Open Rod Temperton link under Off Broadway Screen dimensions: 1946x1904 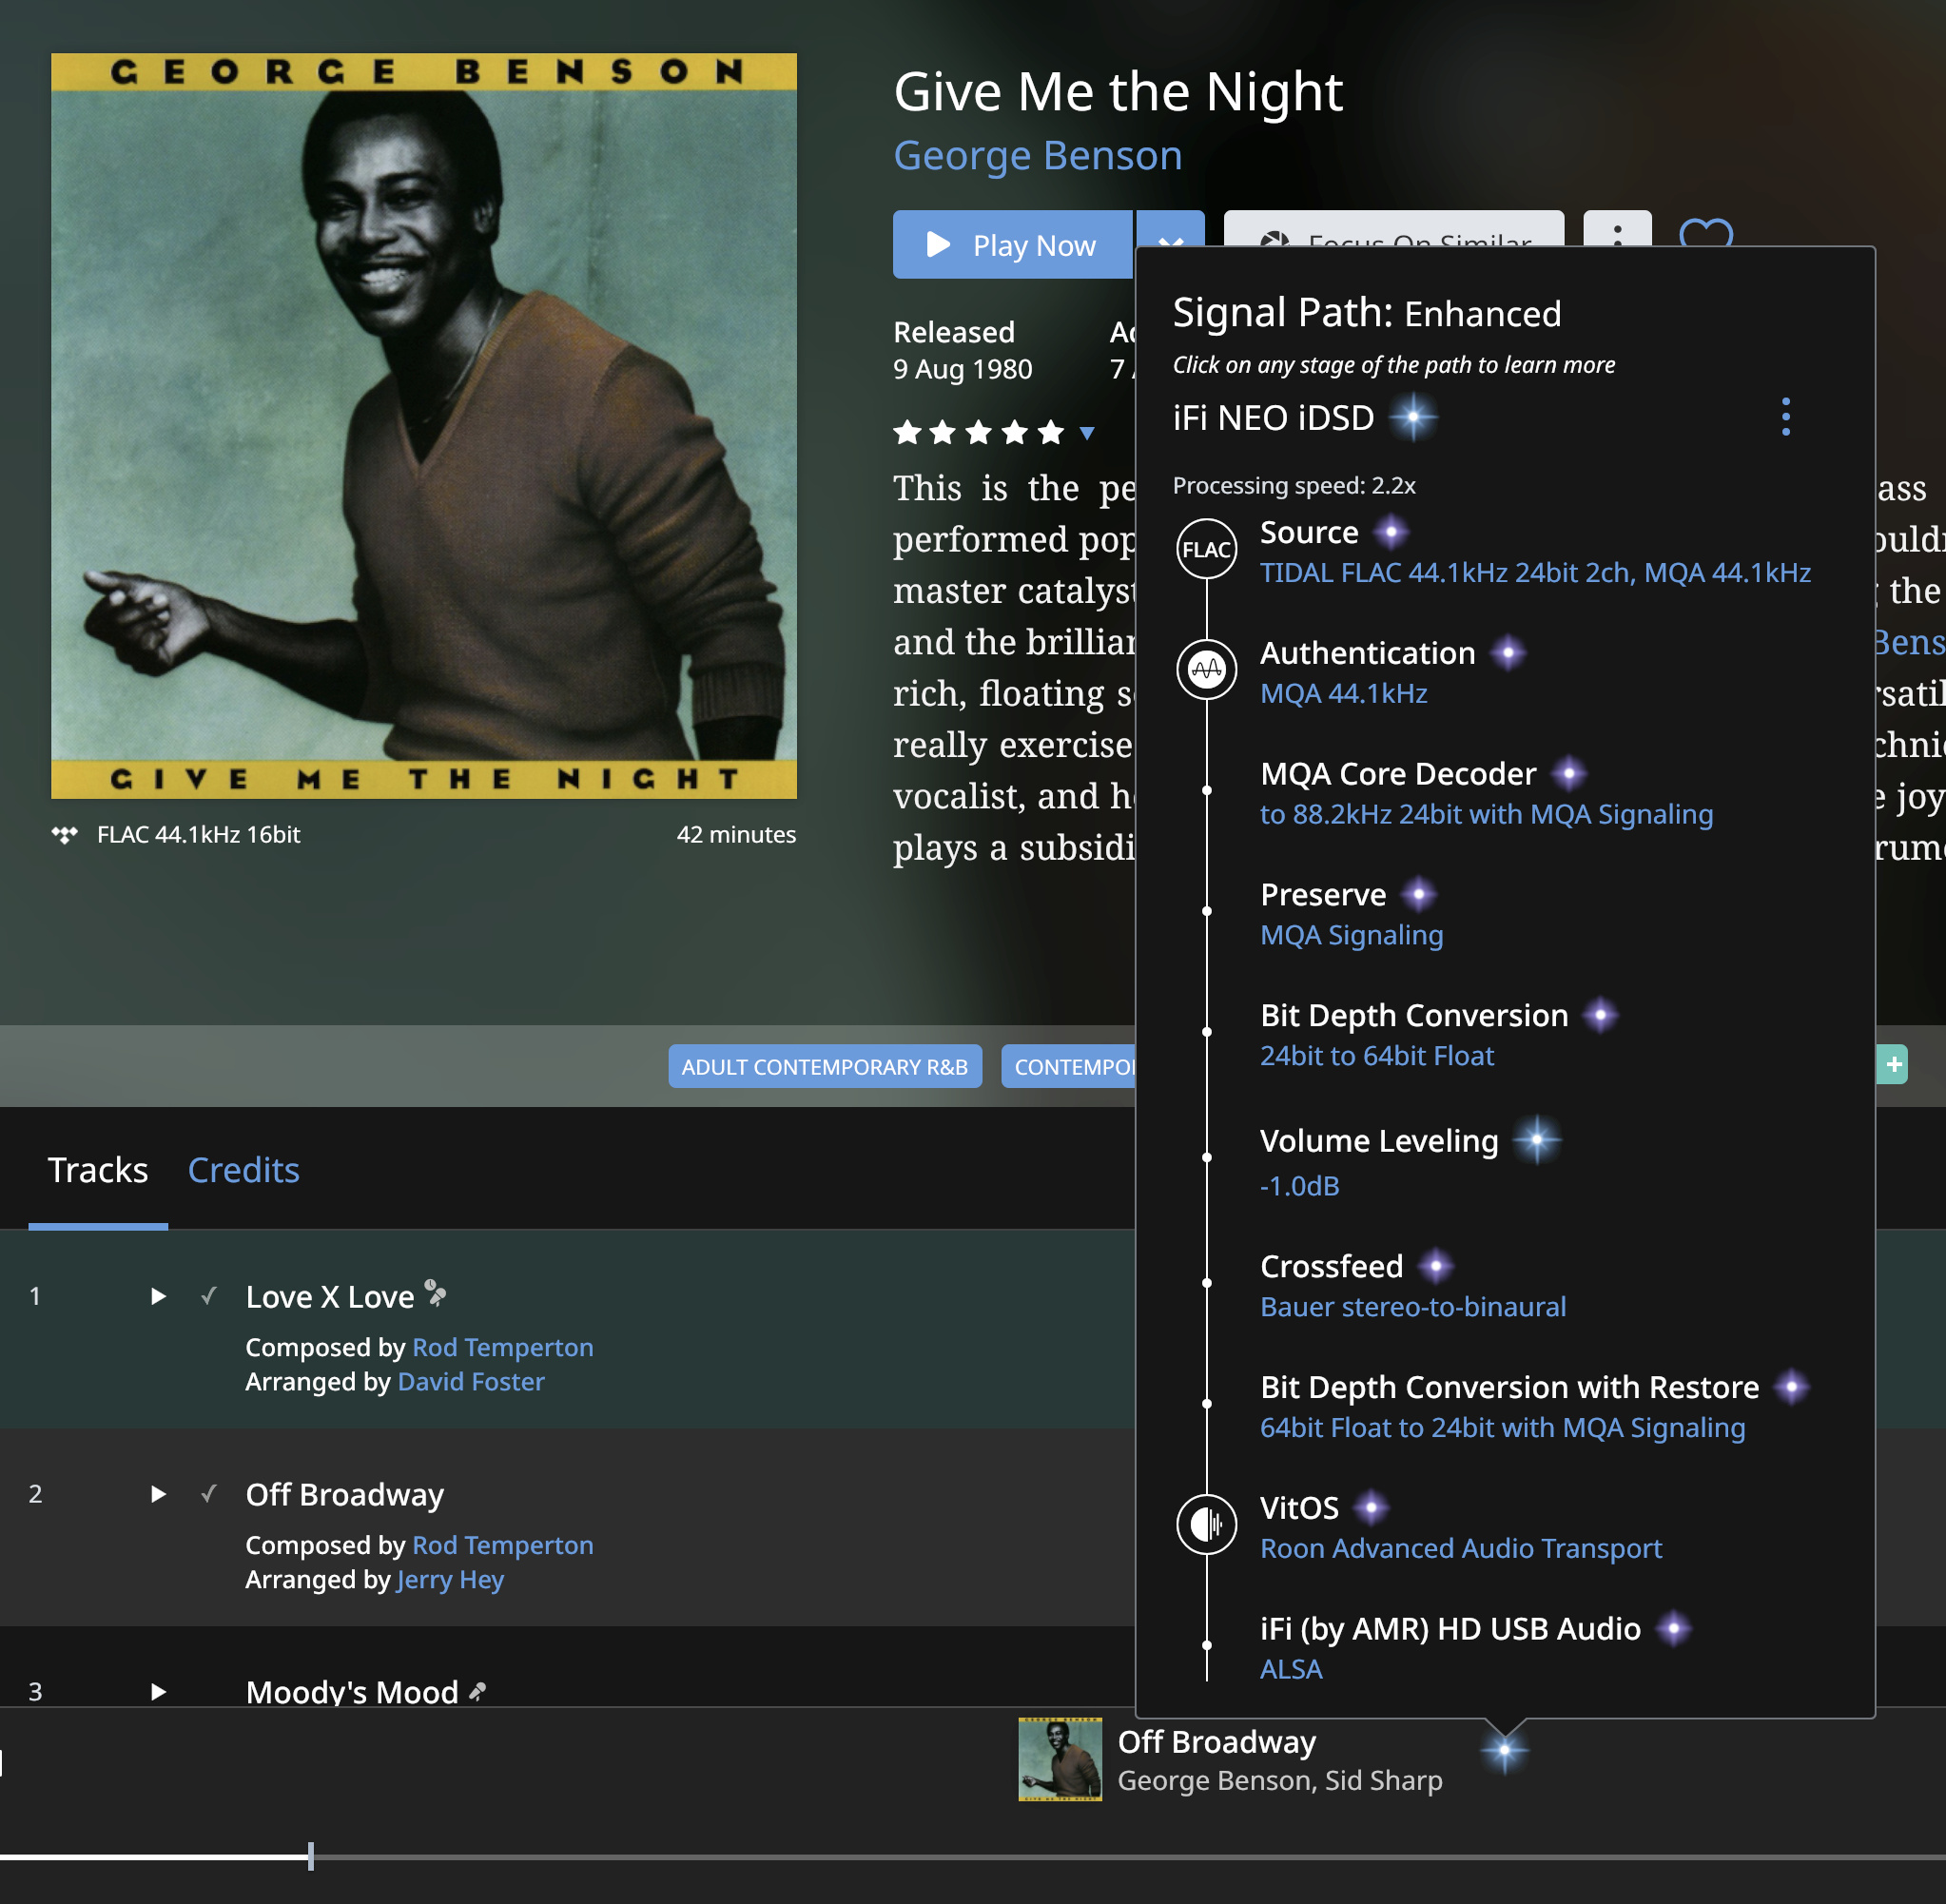503,1546
